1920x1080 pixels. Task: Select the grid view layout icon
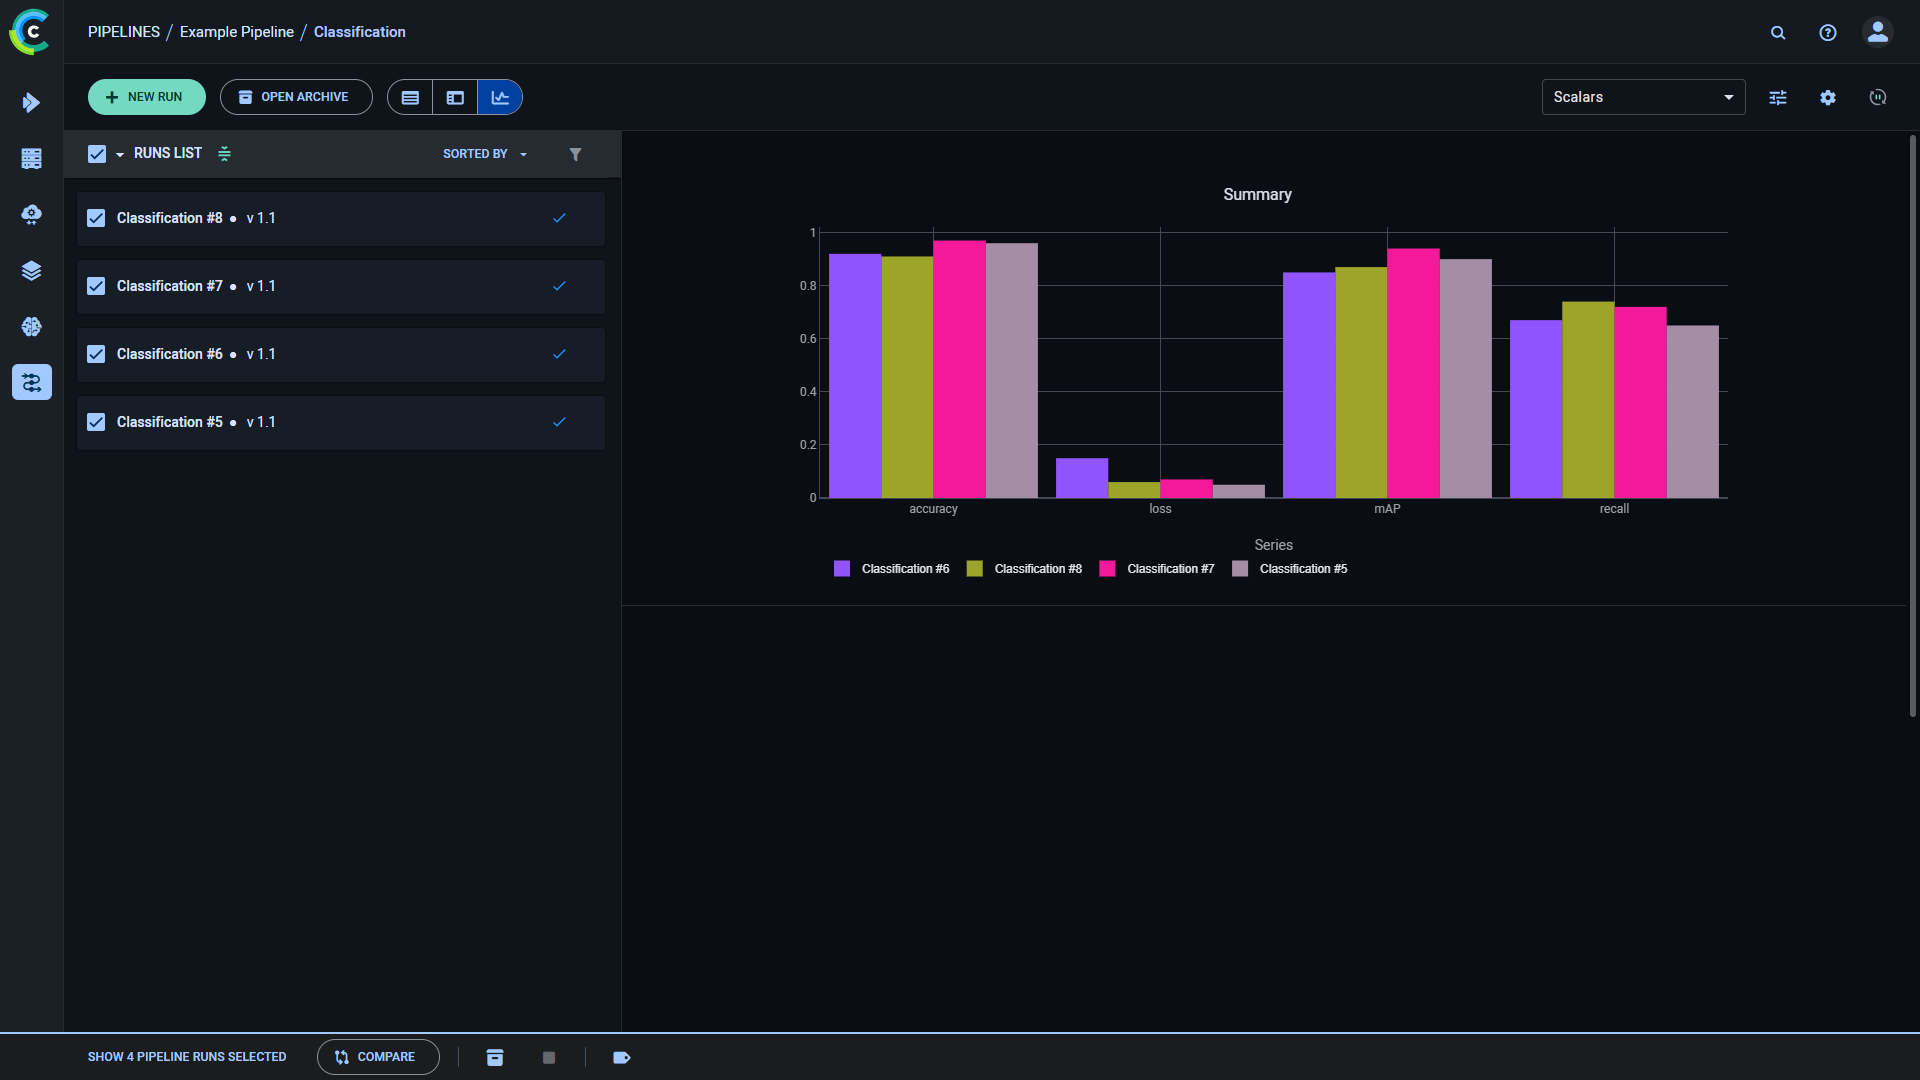coord(455,96)
